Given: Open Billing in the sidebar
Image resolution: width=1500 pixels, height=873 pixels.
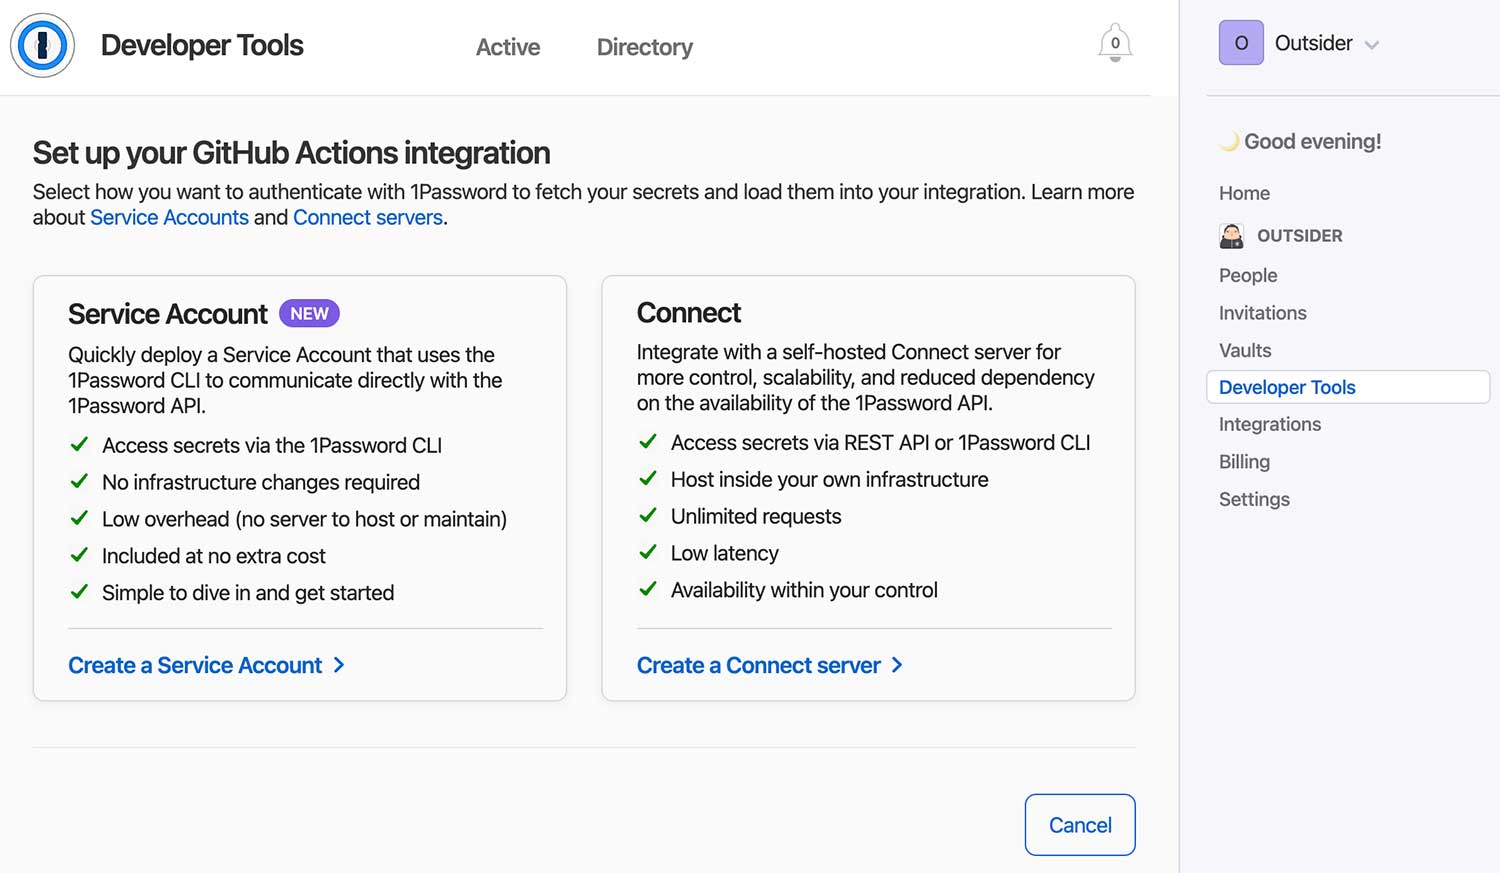Looking at the screenshot, I should [1244, 462].
